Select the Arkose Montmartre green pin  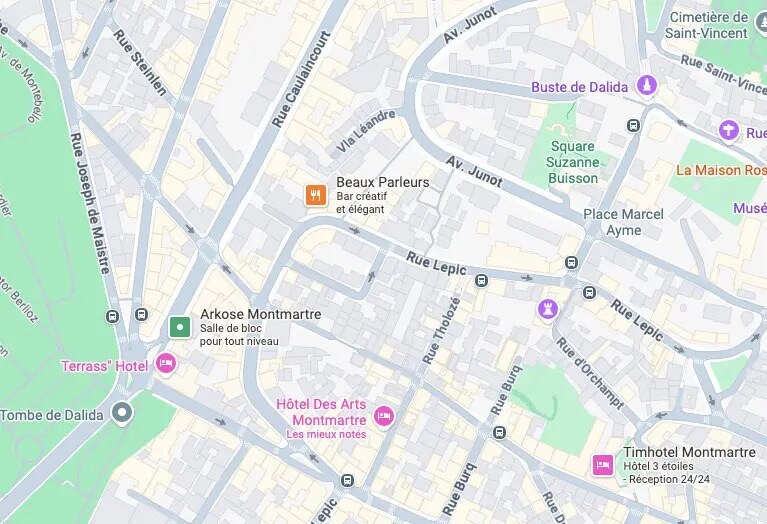(x=180, y=327)
